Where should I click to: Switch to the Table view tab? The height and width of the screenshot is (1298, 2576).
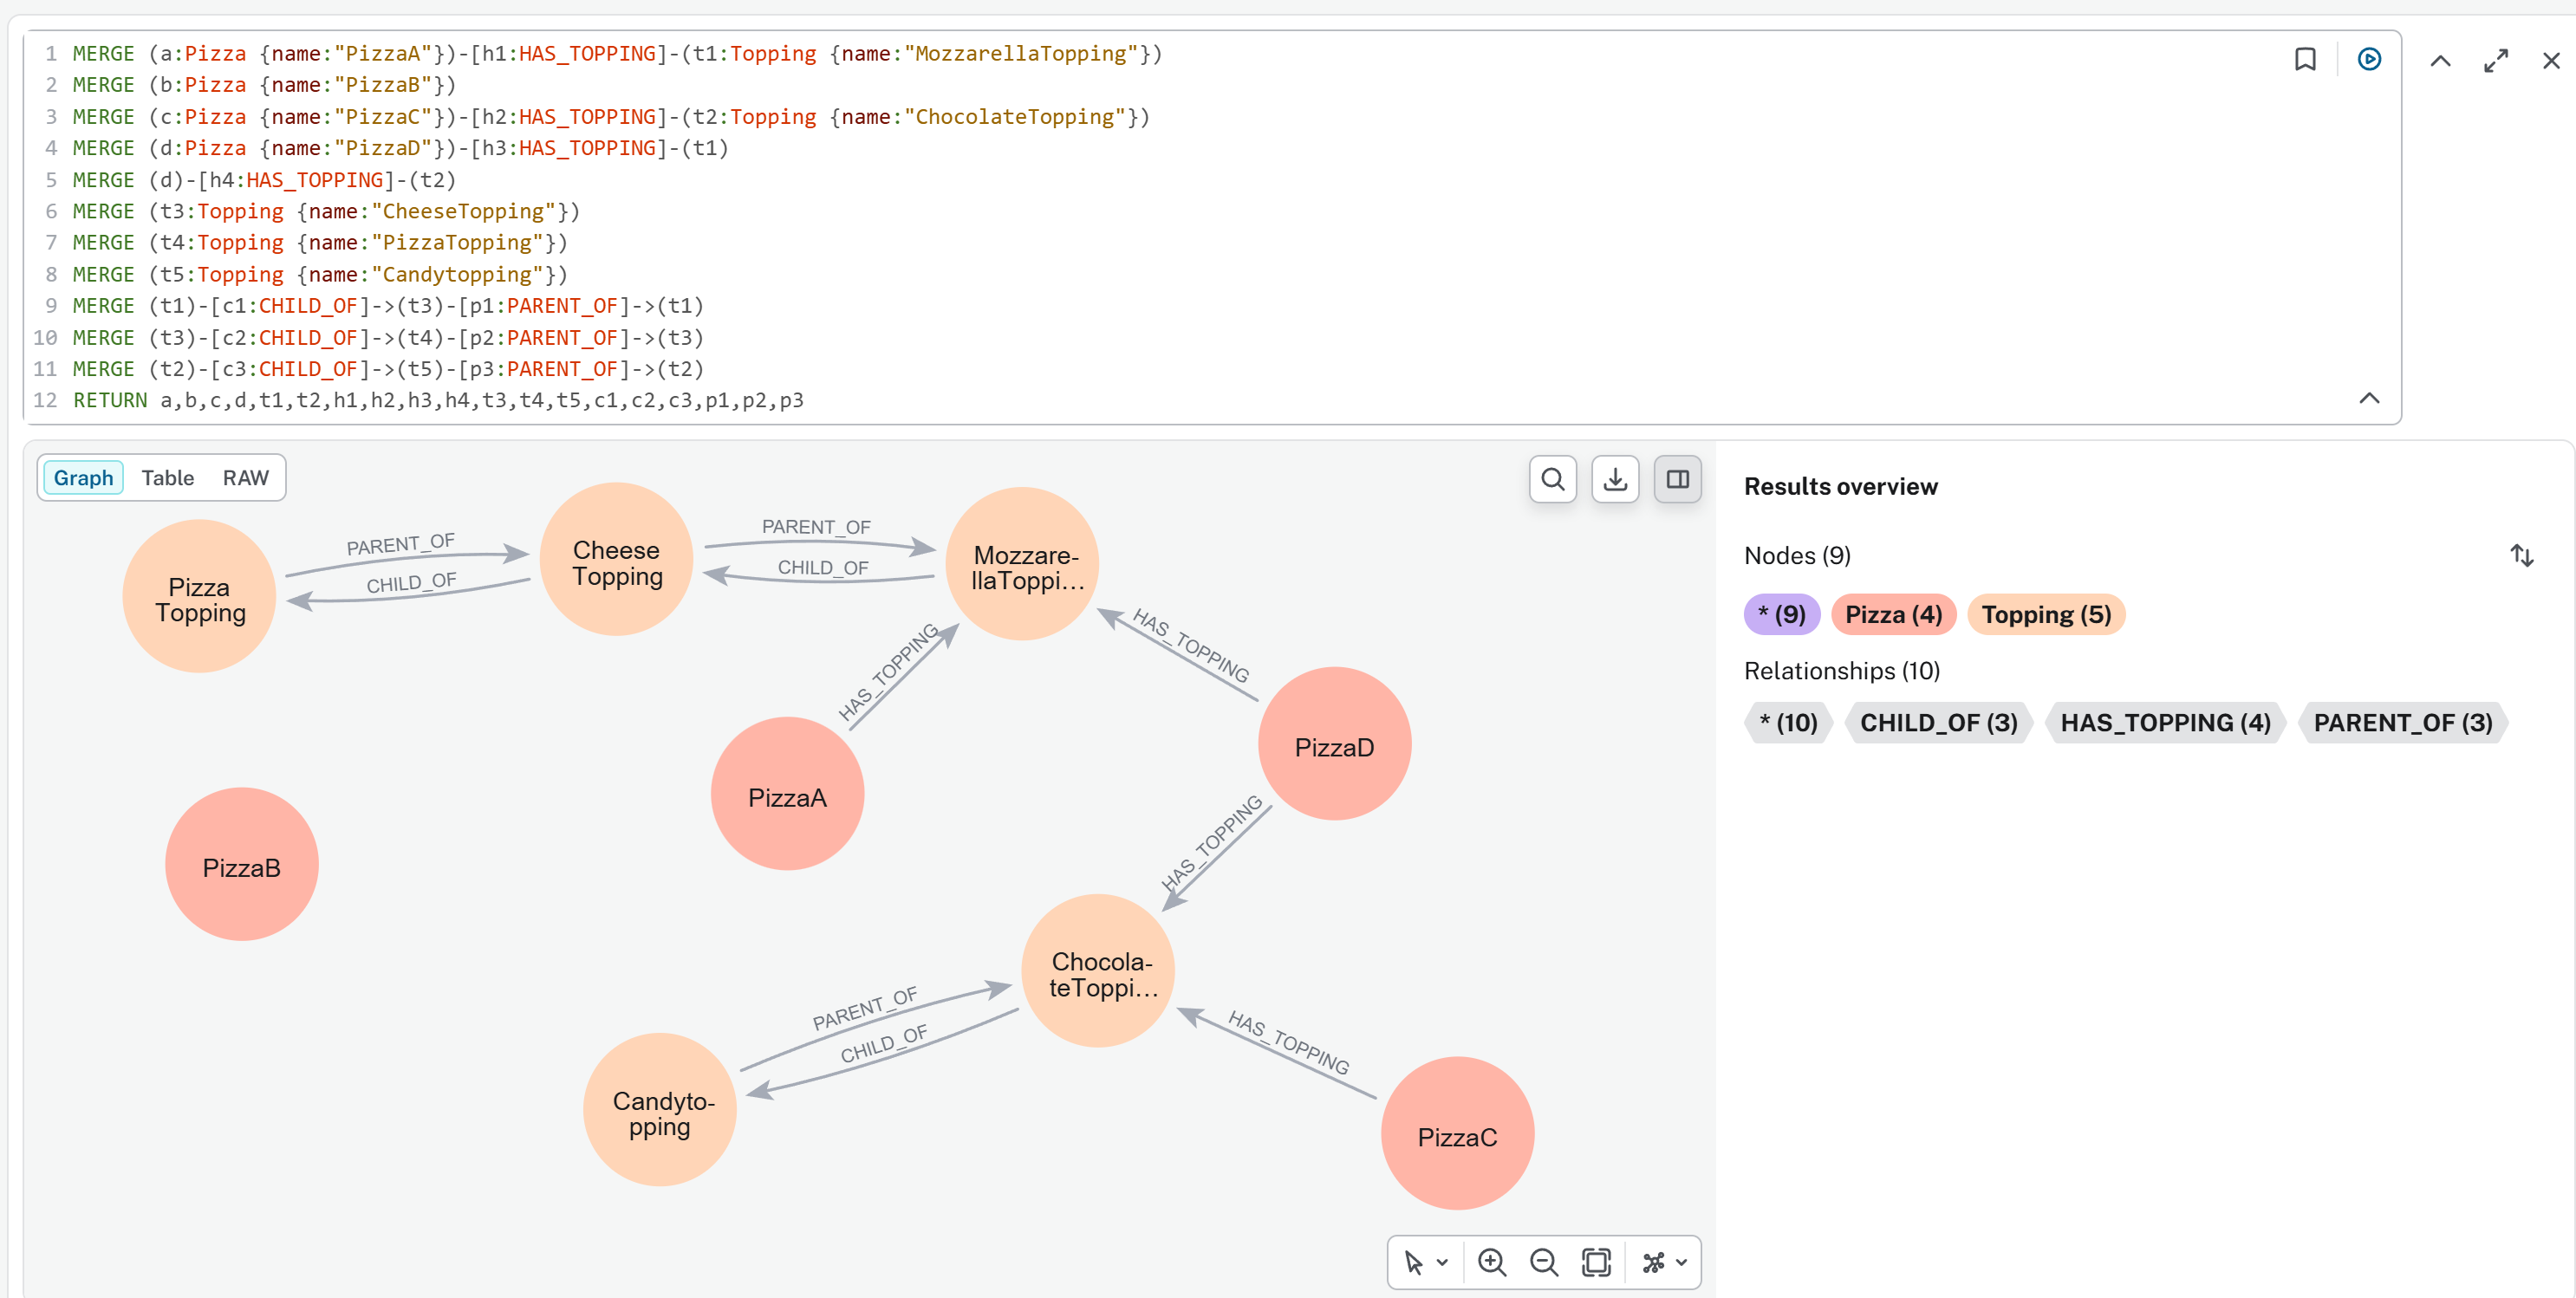(x=168, y=478)
